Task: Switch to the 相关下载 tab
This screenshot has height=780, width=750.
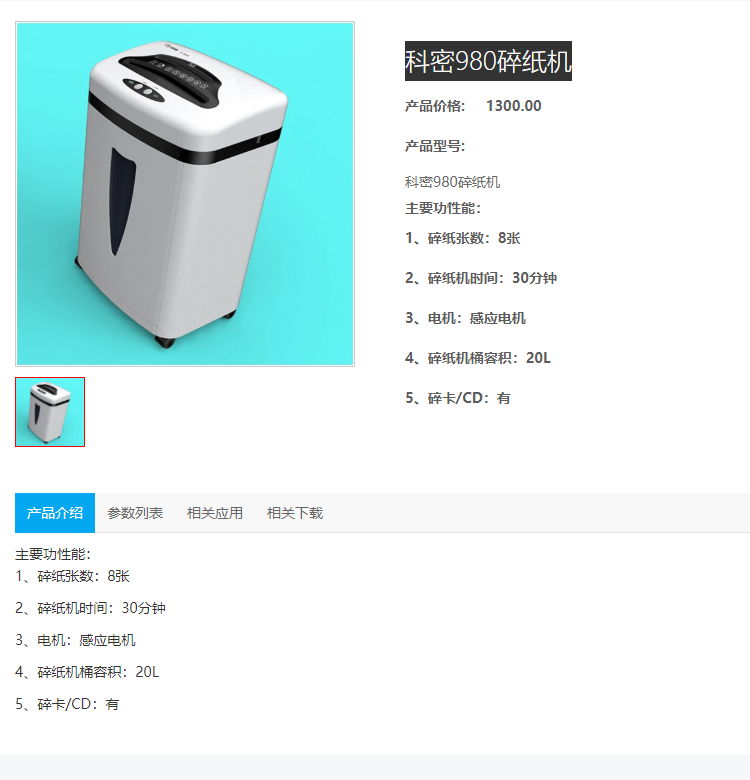Action: point(295,513)
